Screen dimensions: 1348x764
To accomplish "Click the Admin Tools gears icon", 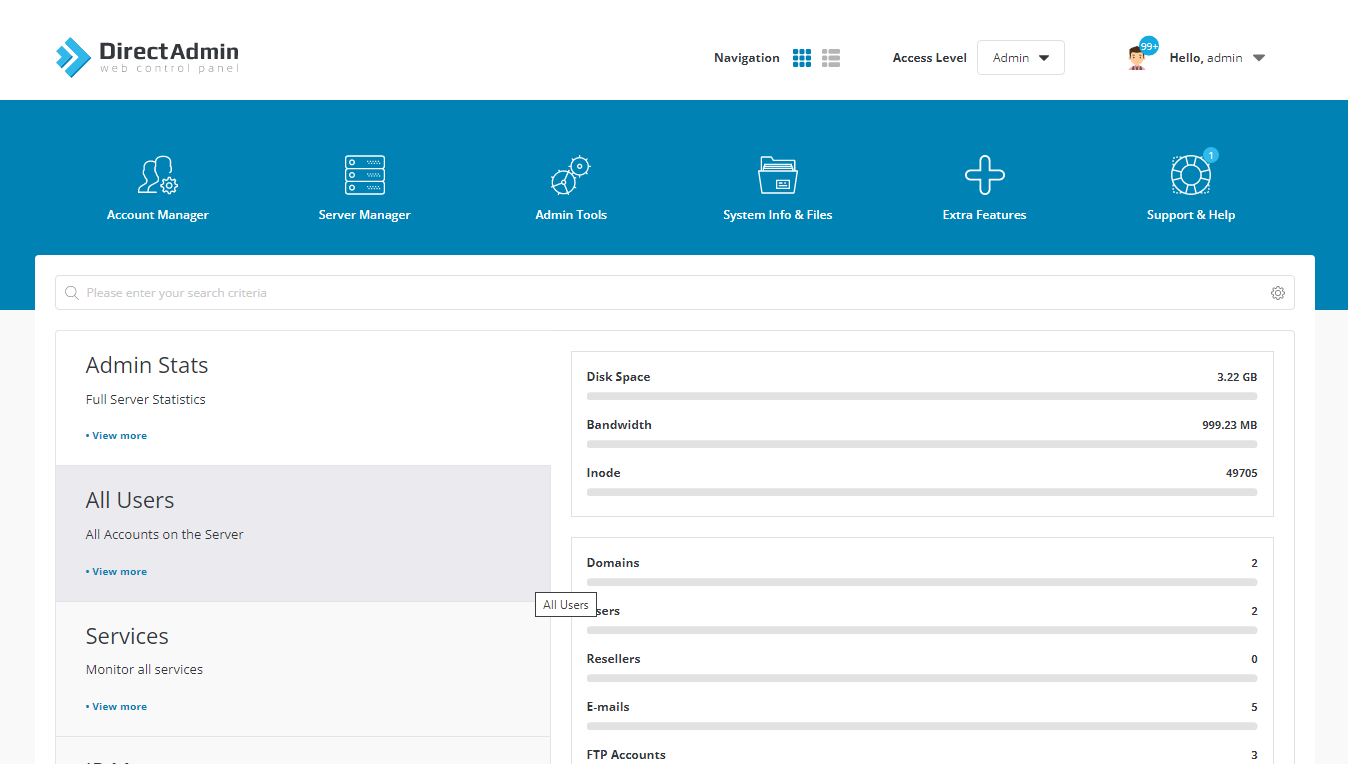I will tap(571, 176).
